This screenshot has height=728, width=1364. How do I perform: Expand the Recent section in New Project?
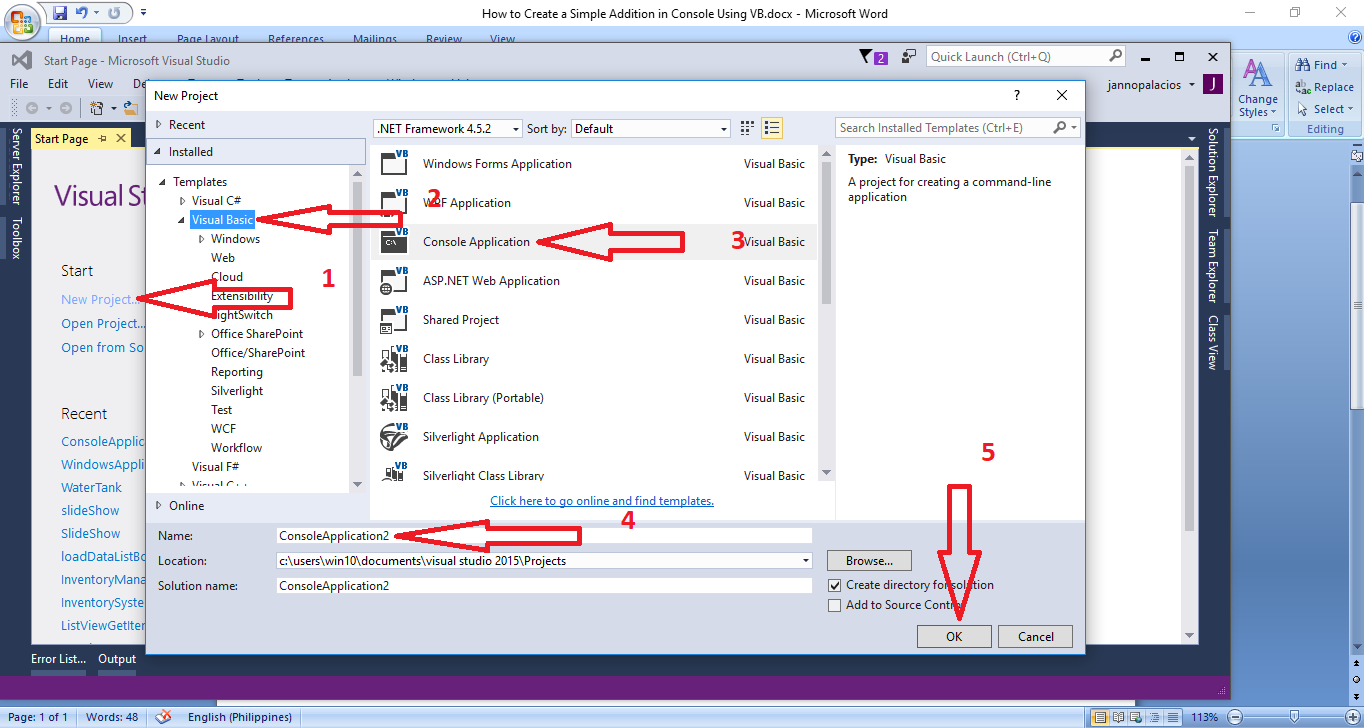pyautogui.click(x=159, y=125)
